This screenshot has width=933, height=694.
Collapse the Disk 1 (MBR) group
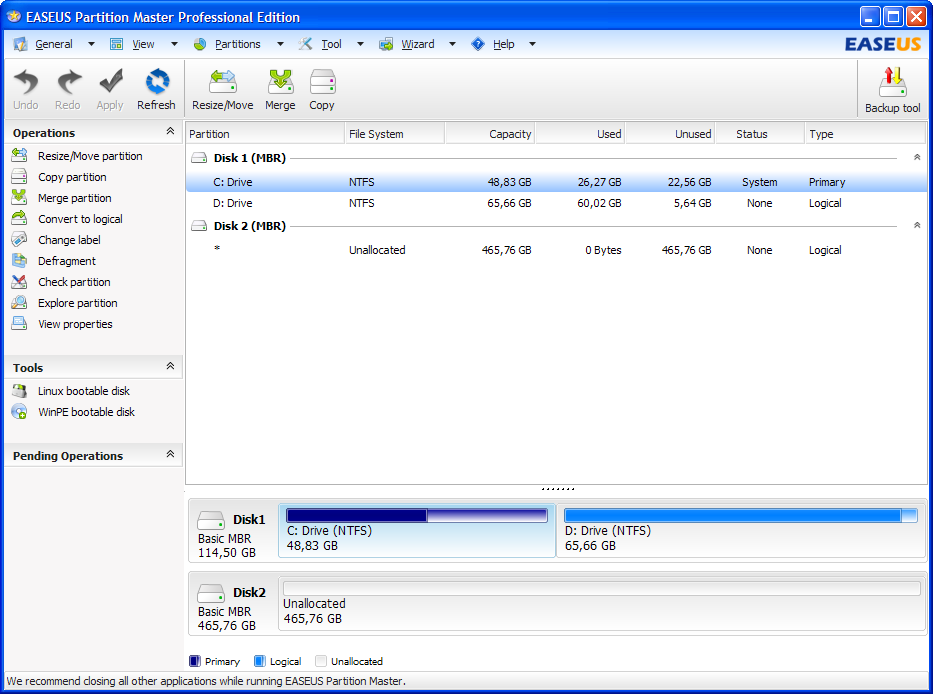tap(917, 158)
